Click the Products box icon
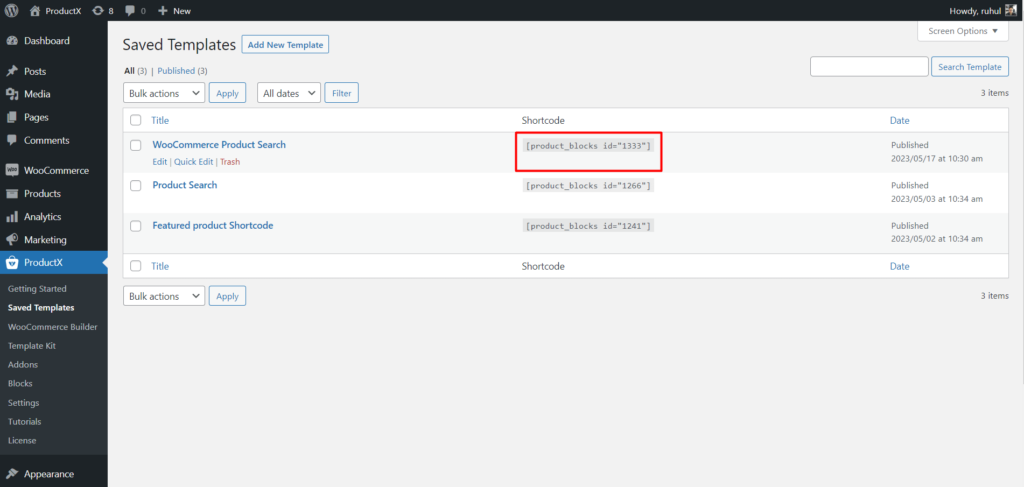This screenshot has width=1024, height=487. point(12,194)
